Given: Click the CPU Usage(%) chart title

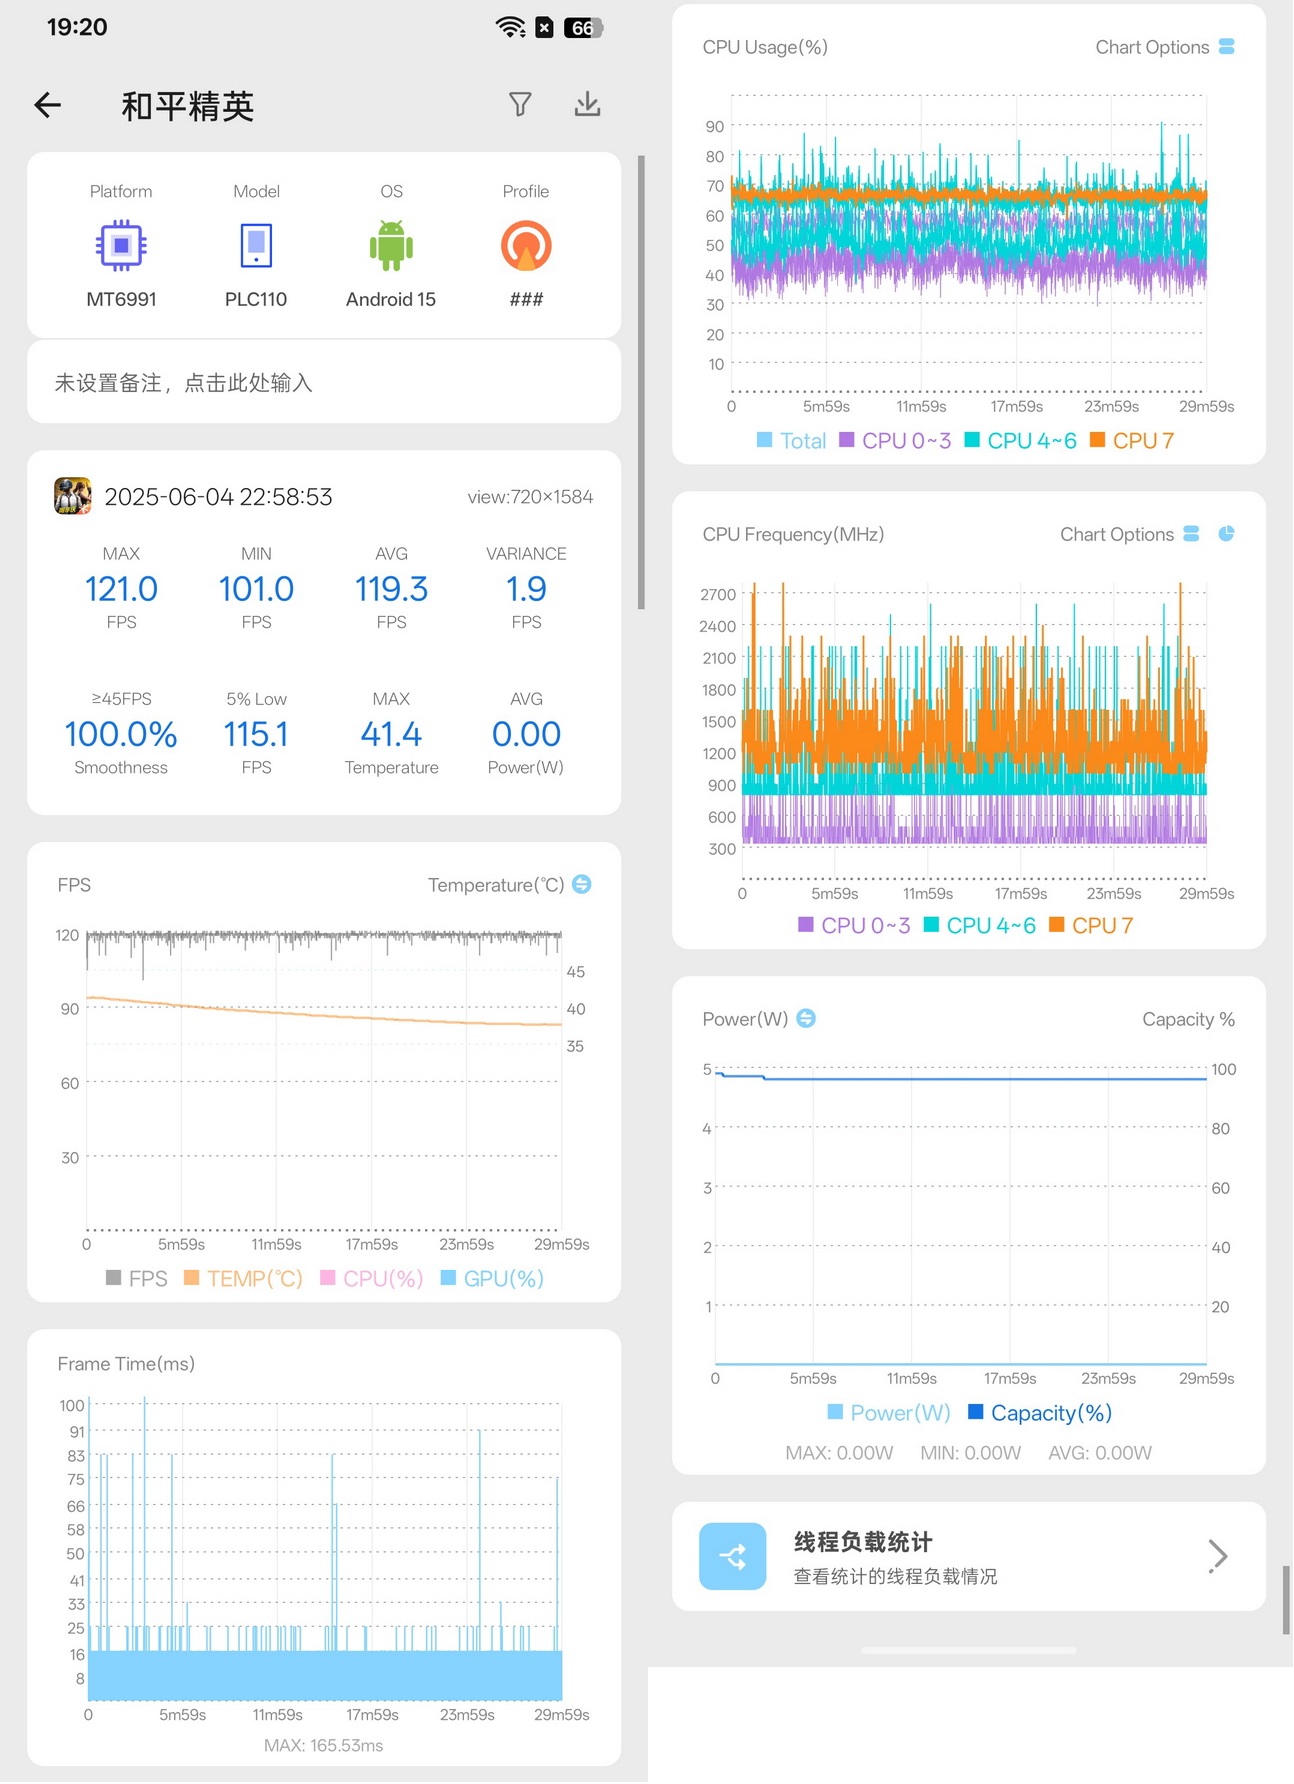Looking at the screenshot, I should tap(765, 47).
